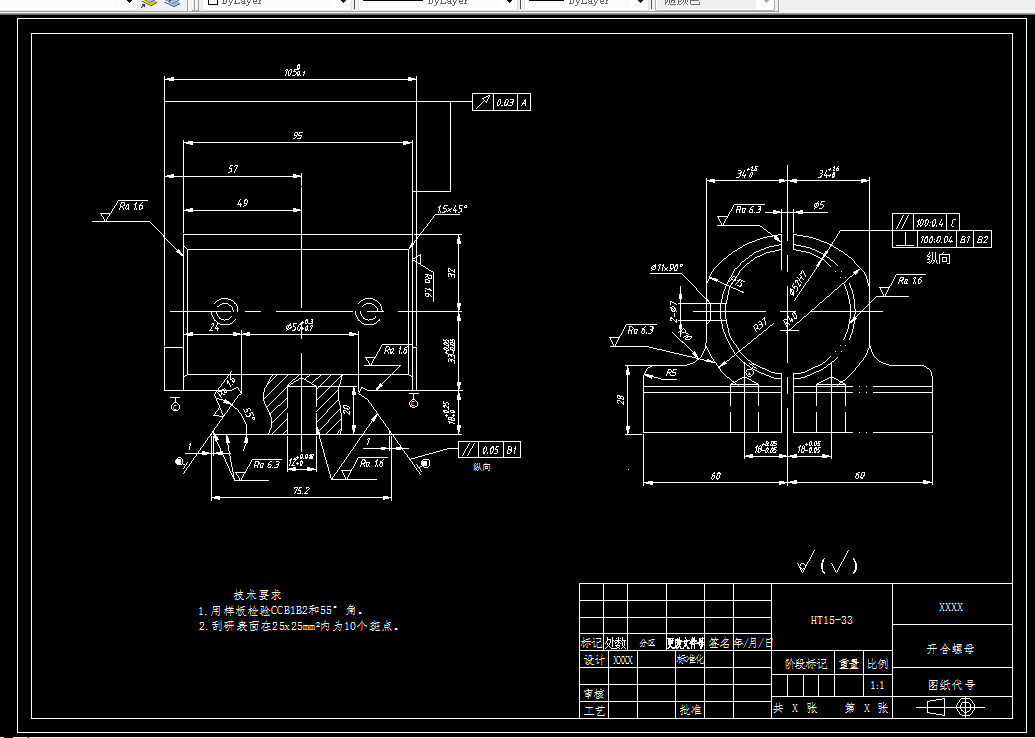
Task: Click the color swatch square in Color Control
Action: 212,4
